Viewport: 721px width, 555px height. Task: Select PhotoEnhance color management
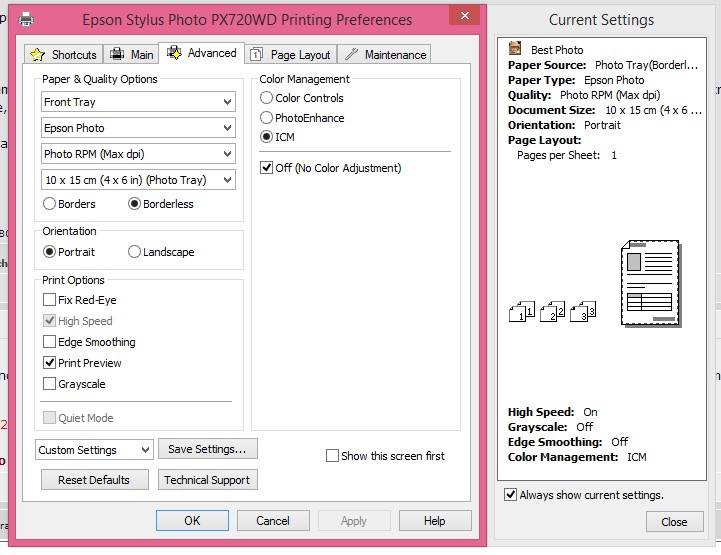tap(267, 118)
